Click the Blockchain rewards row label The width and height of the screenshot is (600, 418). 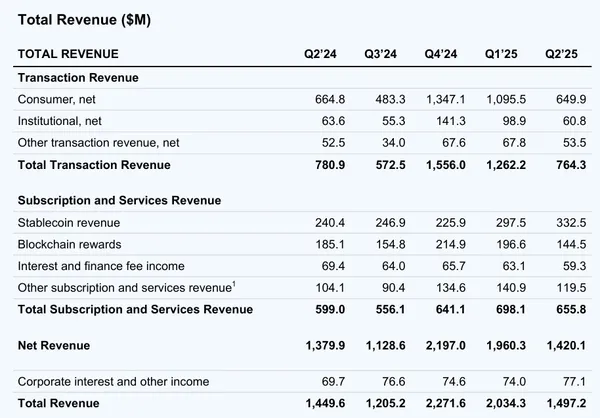tap(68, 244)
